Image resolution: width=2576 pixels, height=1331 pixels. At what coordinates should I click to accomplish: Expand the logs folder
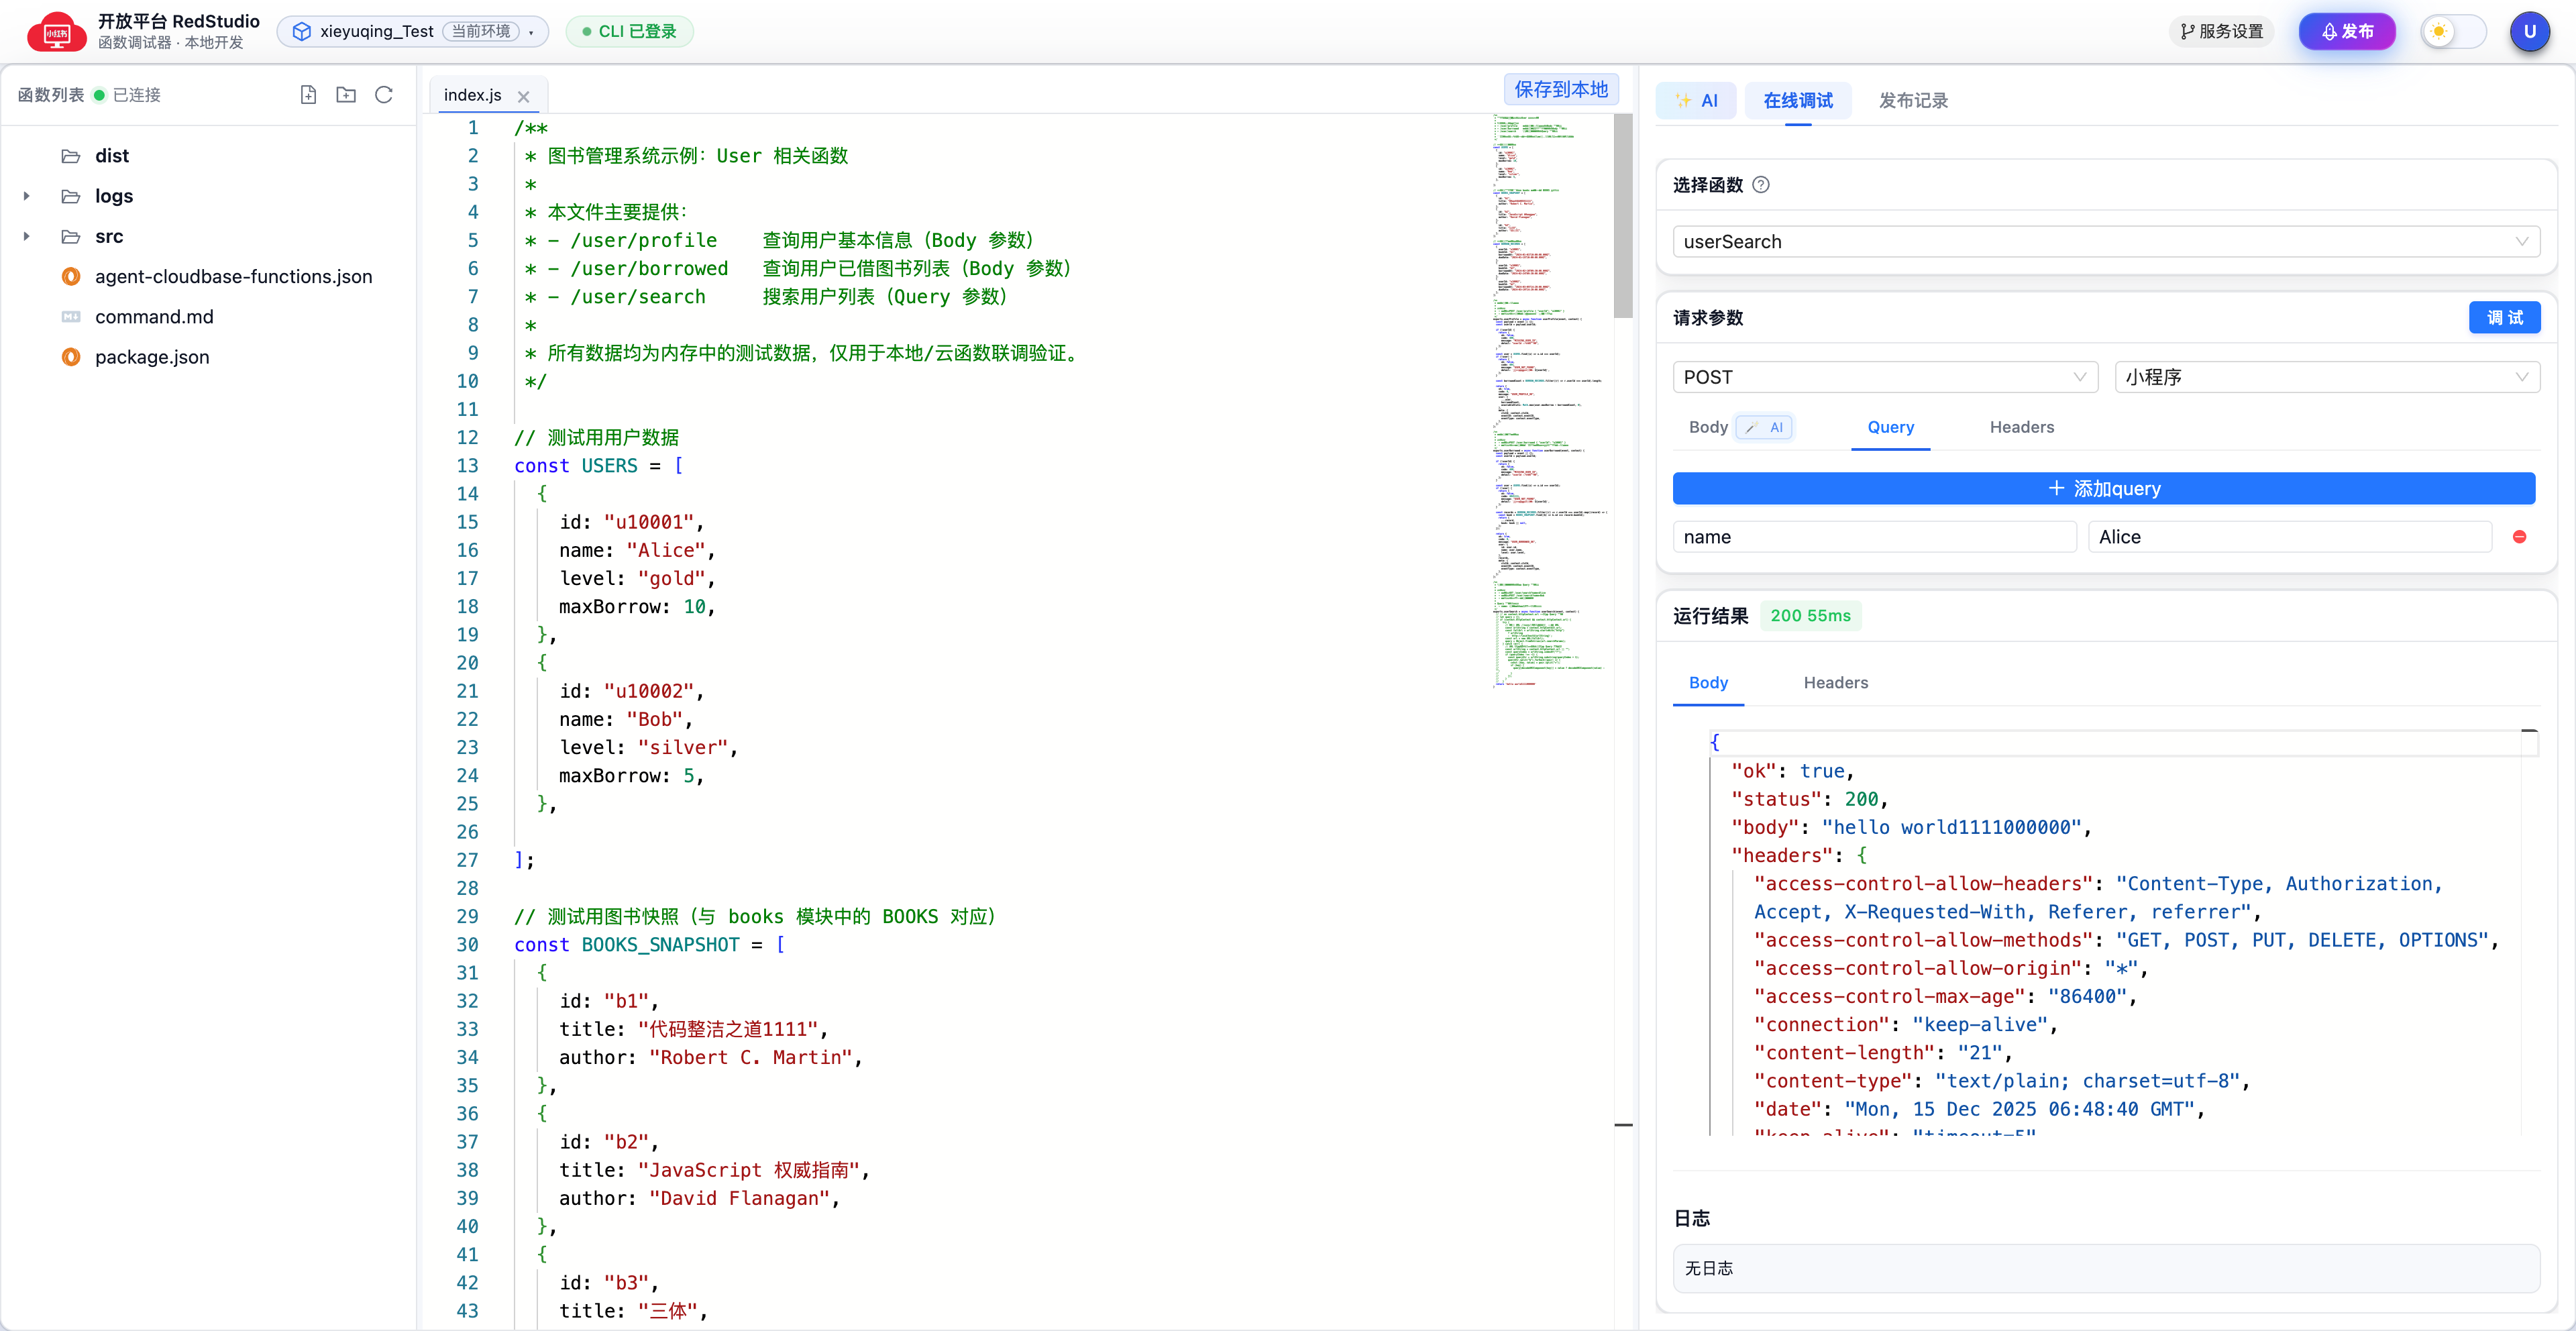[x=27, y=196]
